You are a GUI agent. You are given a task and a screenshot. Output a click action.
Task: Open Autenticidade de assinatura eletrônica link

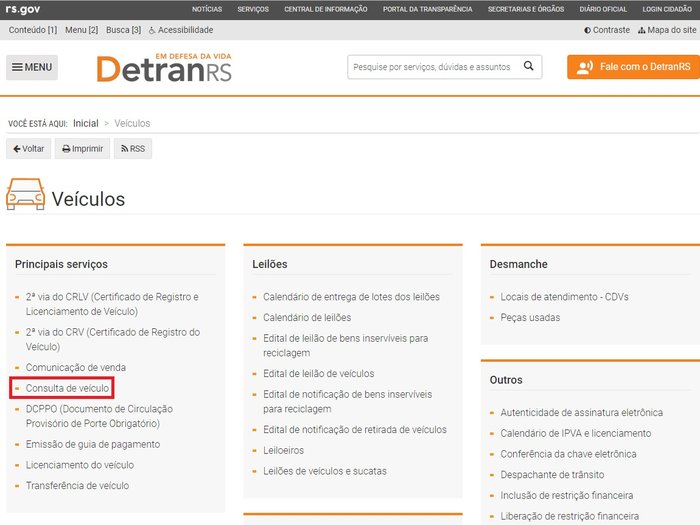click(x=581, y=412)
